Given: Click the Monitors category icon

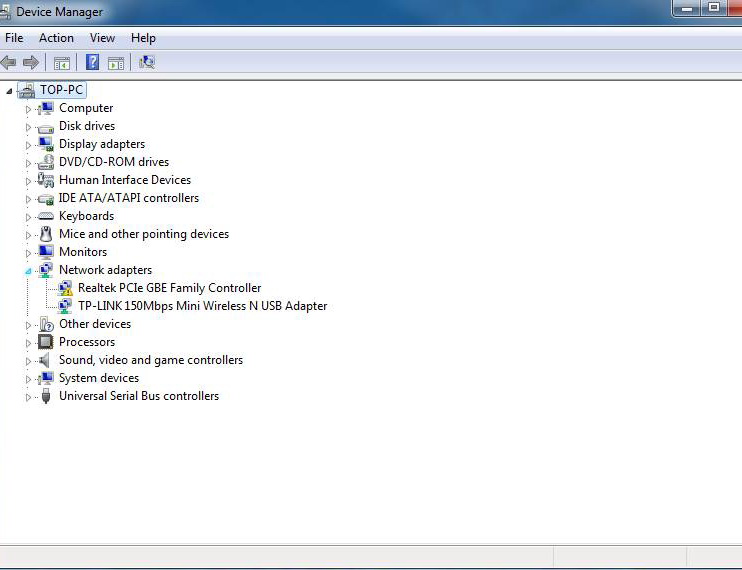Looking at the screenshot, I should pyautogui.click(x=46, y=252).
